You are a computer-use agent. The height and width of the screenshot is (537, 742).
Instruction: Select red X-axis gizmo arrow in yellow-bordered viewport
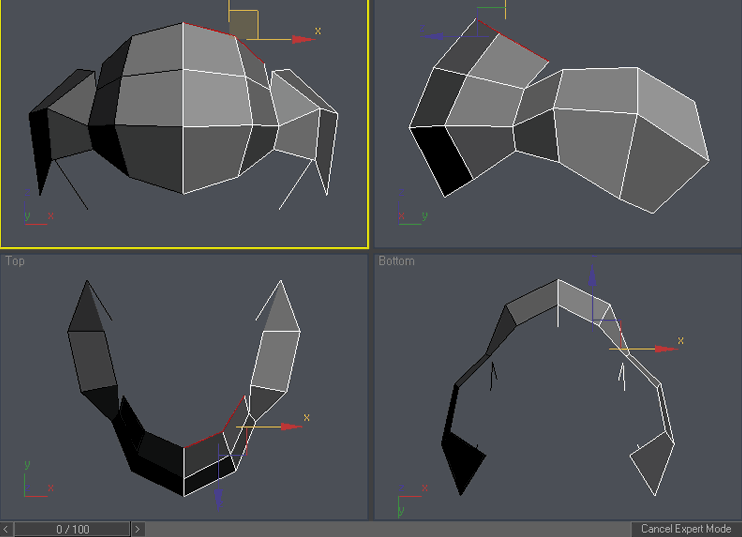coord(302,40)
